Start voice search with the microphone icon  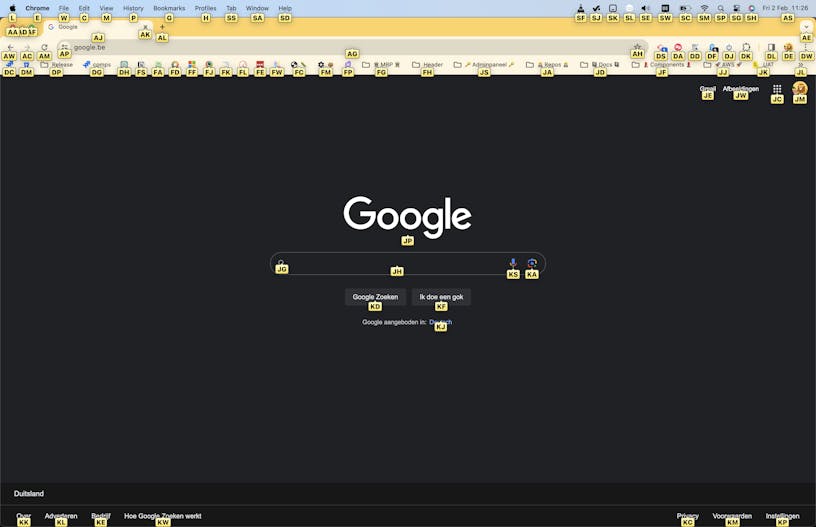click(x=513, y=263)
